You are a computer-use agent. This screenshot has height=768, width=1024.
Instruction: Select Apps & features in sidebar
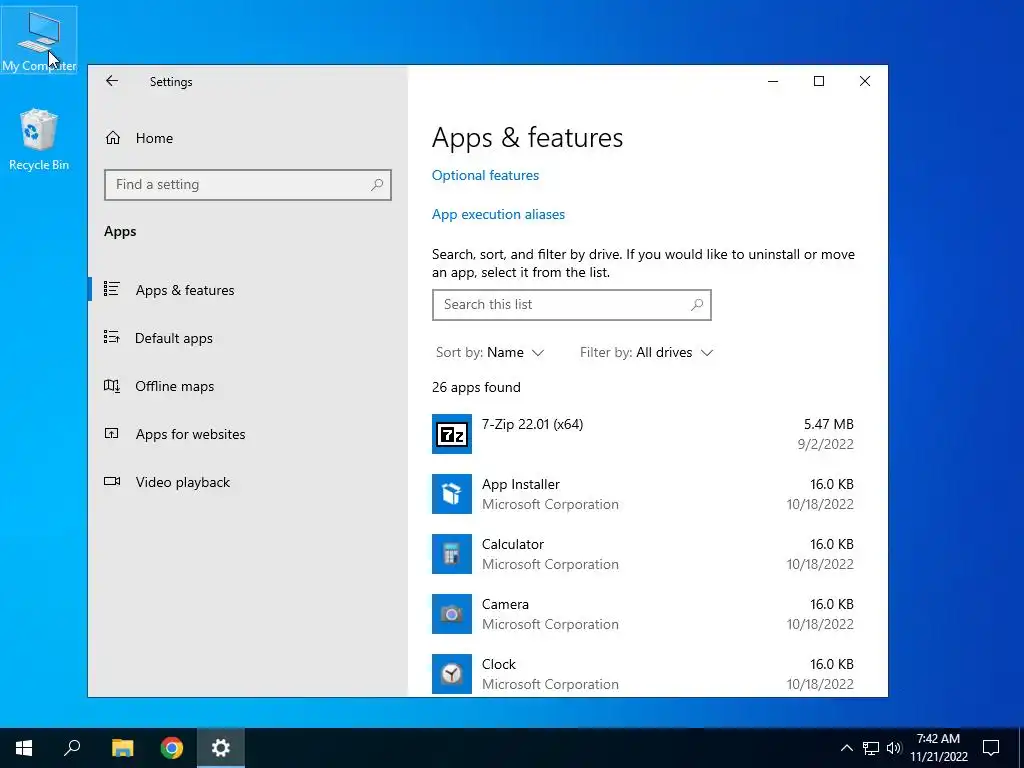pos(248,290)
